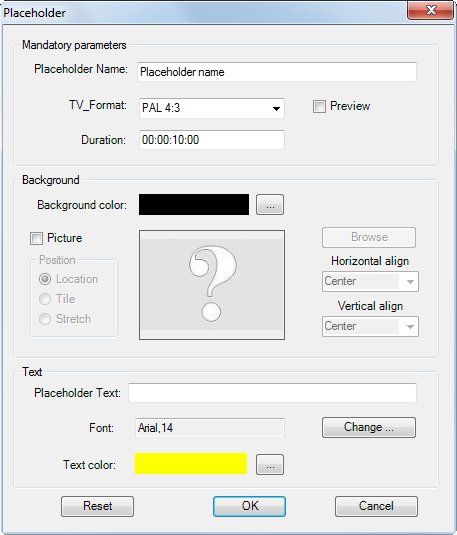This screenshot has width=457, height=535.
Task: Open text color picker ellipsis button
Action: pyautogui.click(x=270, y=464)
